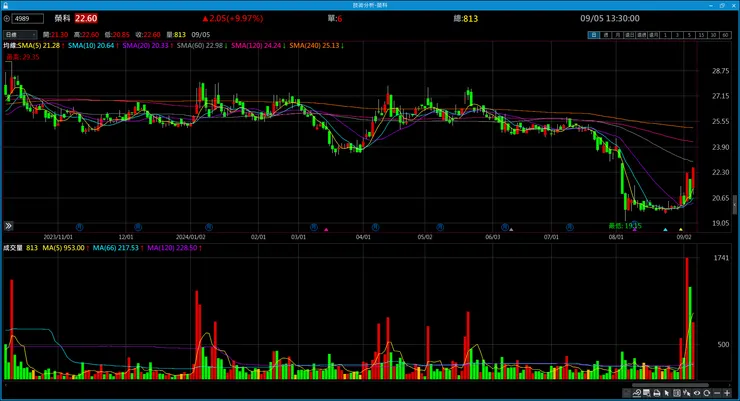This screenshot has width=740, height=401.
Task: Click the magenta triangle marker near 03/01
Action: coord(326,230)
